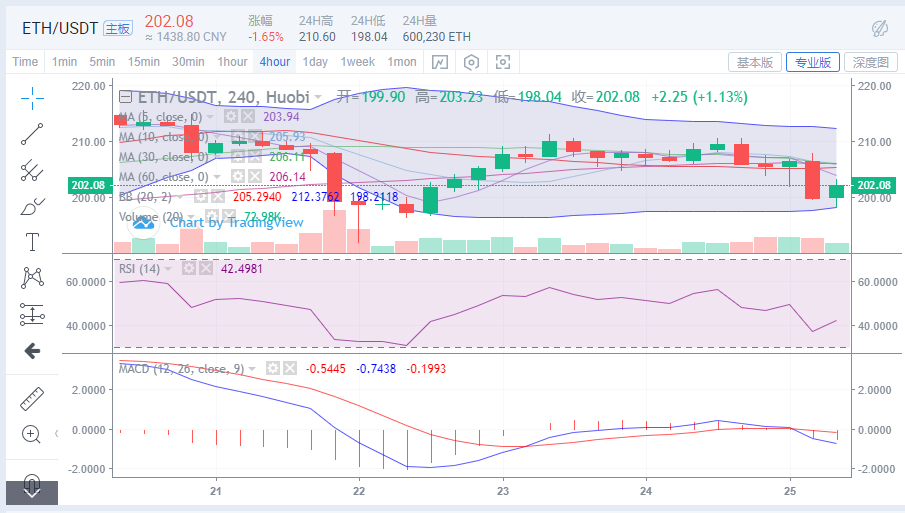The image size is (905, 513).
Task: Open Chart by TradingView link
Action: pyautogui.click(x=237, y=223)
